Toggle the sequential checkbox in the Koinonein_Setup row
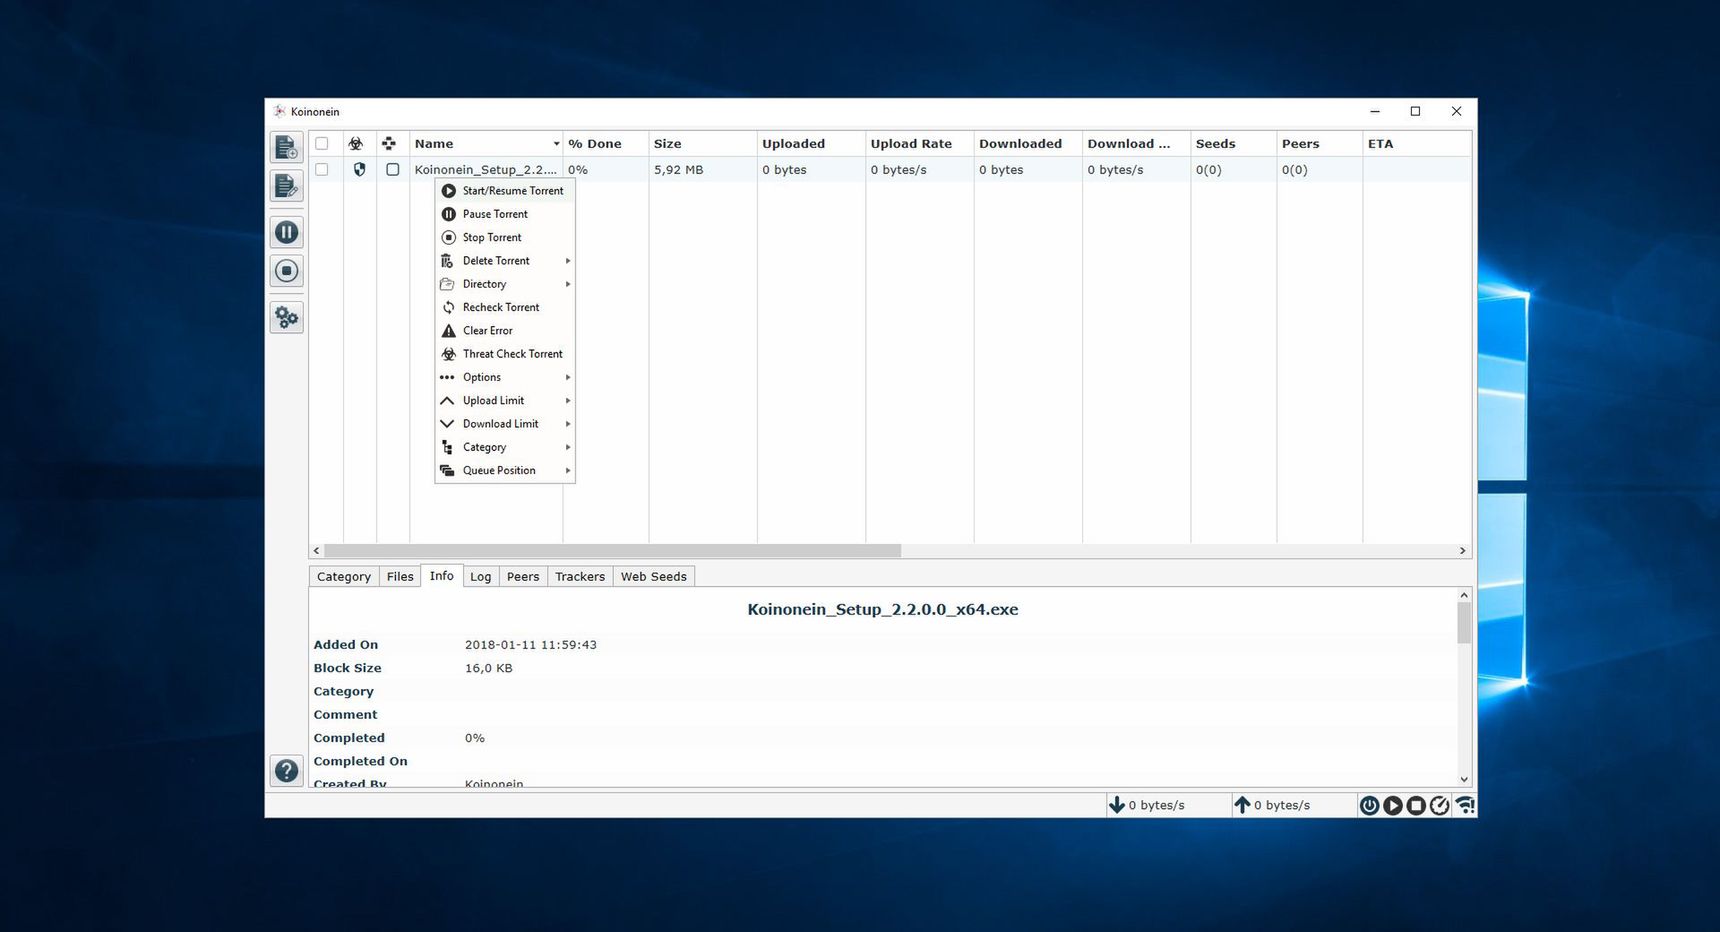 pos(393,170)
